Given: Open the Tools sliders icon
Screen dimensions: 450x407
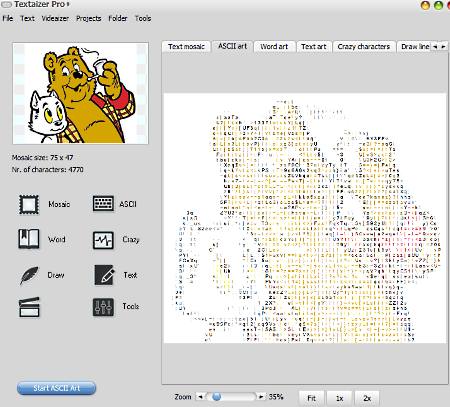Looking at the screenshot, I should [103, 307].
